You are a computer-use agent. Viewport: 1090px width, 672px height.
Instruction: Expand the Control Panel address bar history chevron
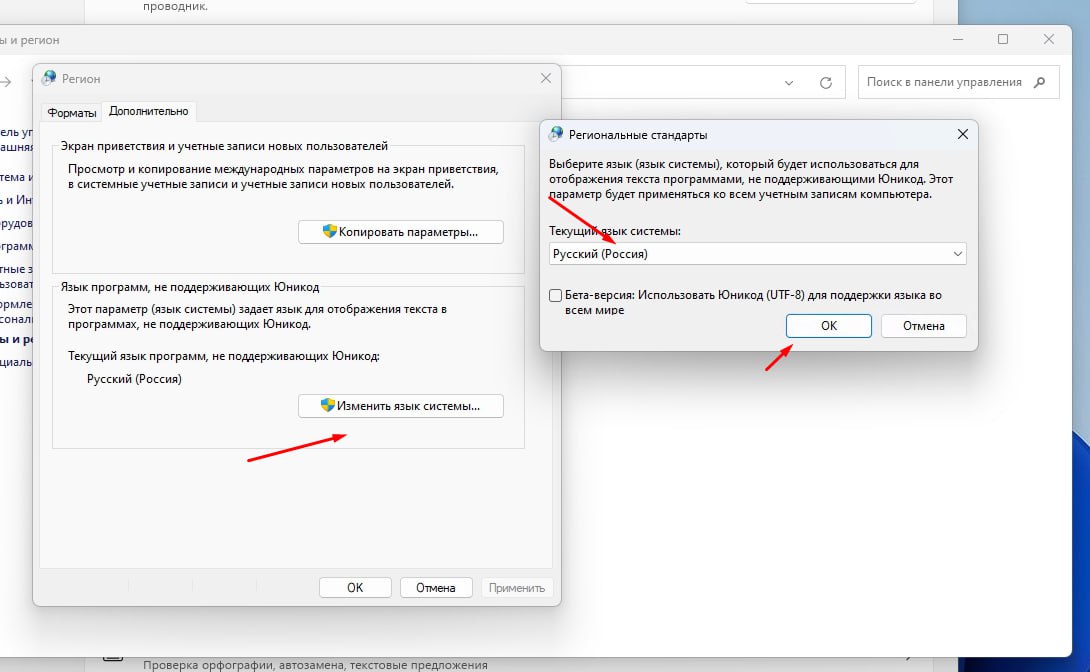click(789, 83)
